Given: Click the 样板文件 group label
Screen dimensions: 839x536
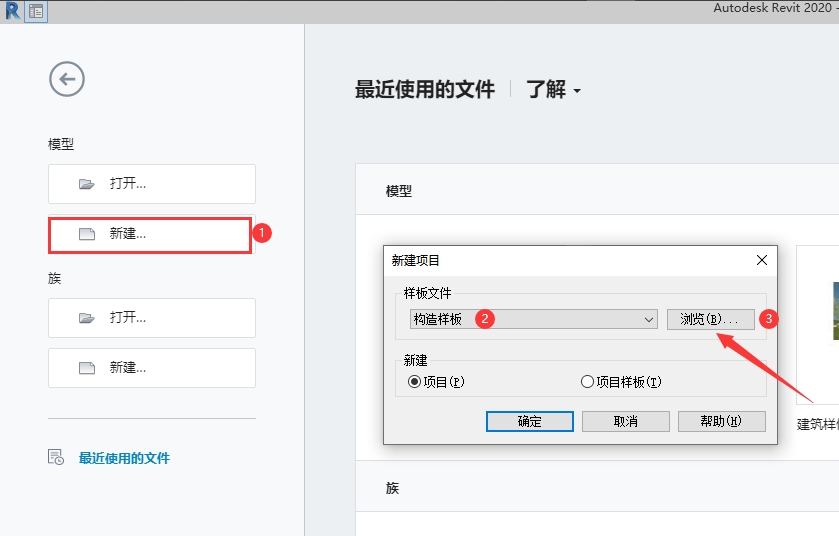Looking at the screenshot, I should tap(427, 293).
